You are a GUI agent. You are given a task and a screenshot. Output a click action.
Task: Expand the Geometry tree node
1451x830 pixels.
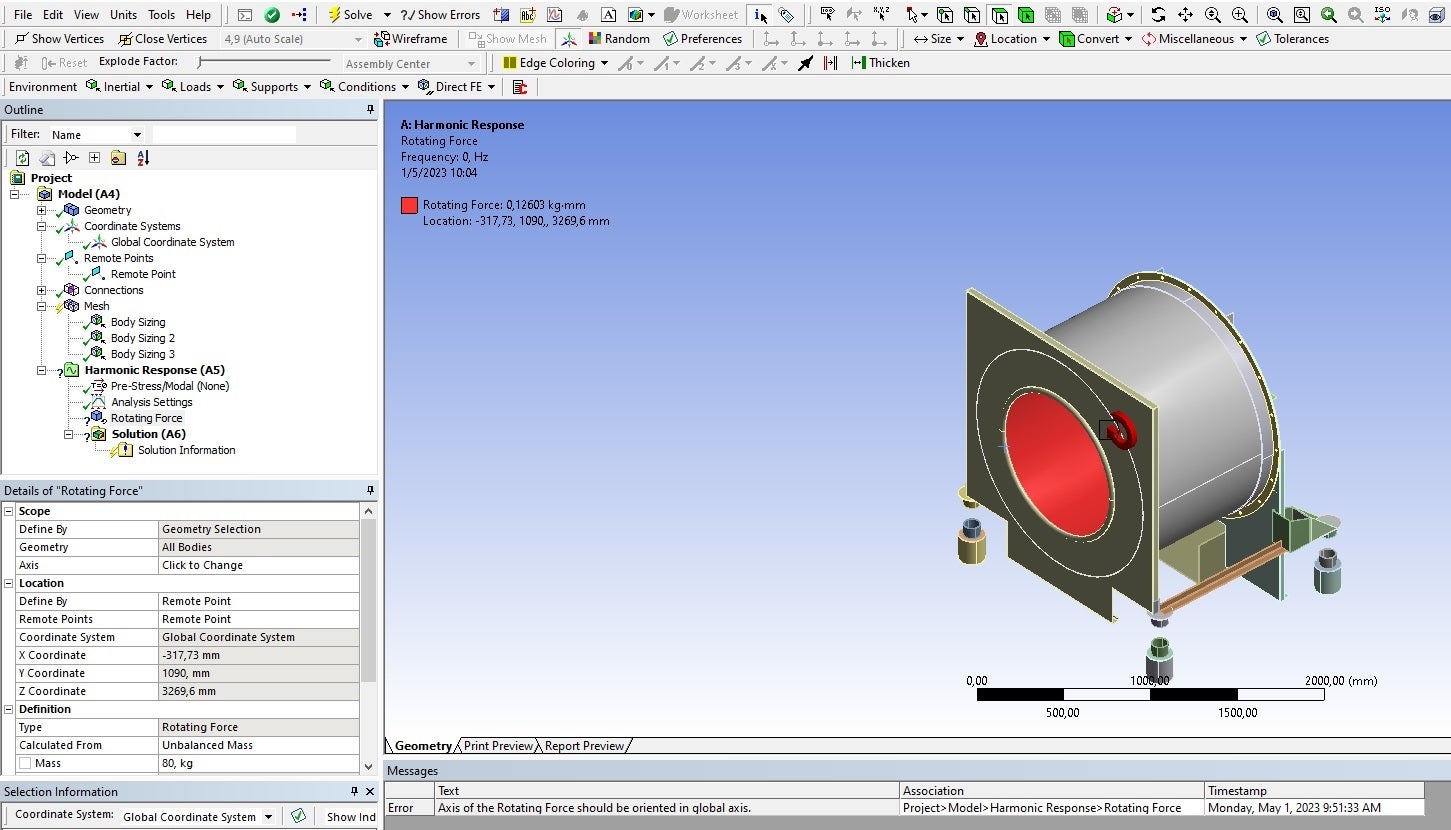coord(41,210)
